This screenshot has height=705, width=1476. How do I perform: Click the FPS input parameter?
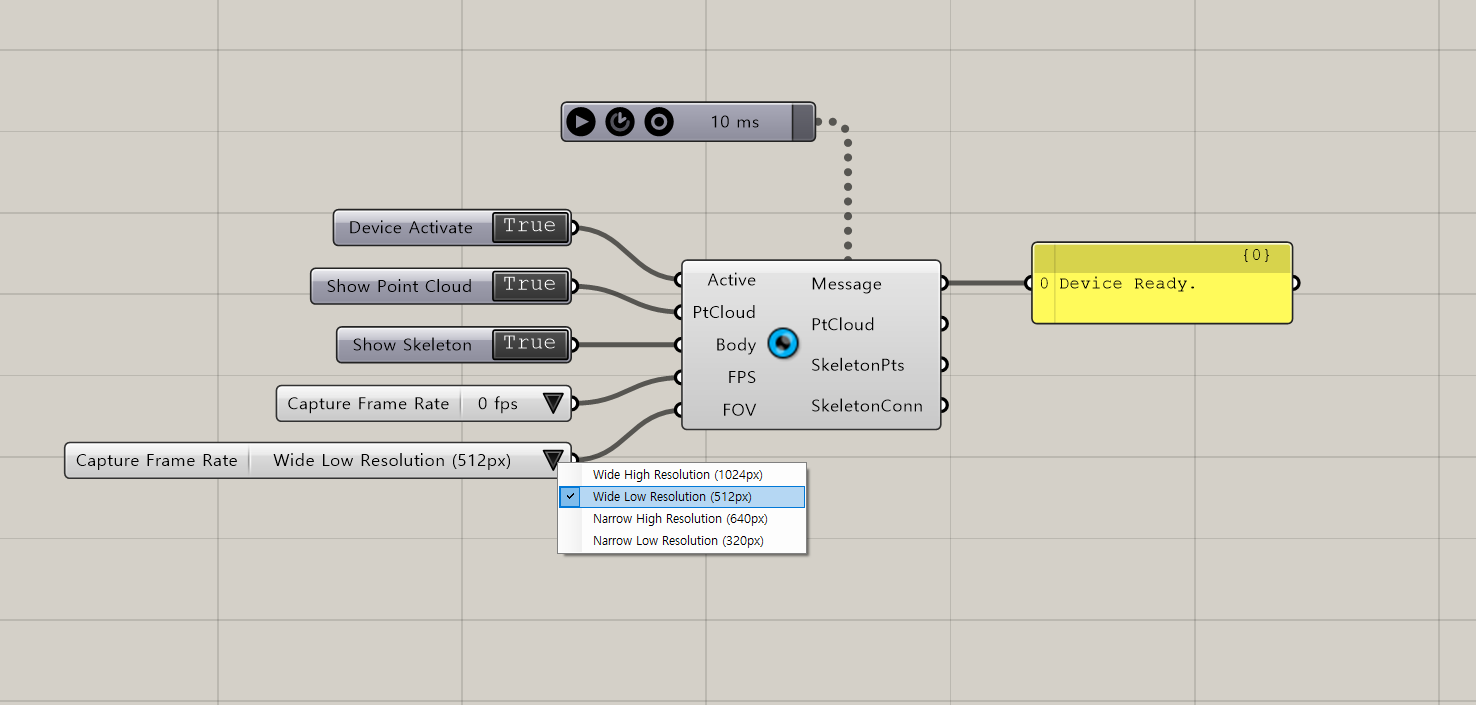pos(742,377)
